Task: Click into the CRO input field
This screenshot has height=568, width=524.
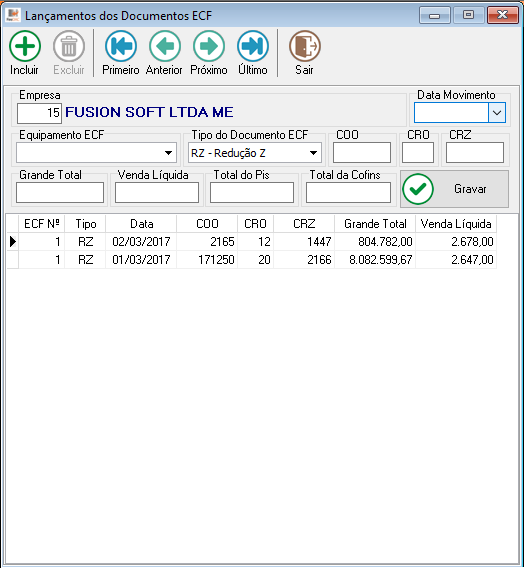Action: point(418,153)
